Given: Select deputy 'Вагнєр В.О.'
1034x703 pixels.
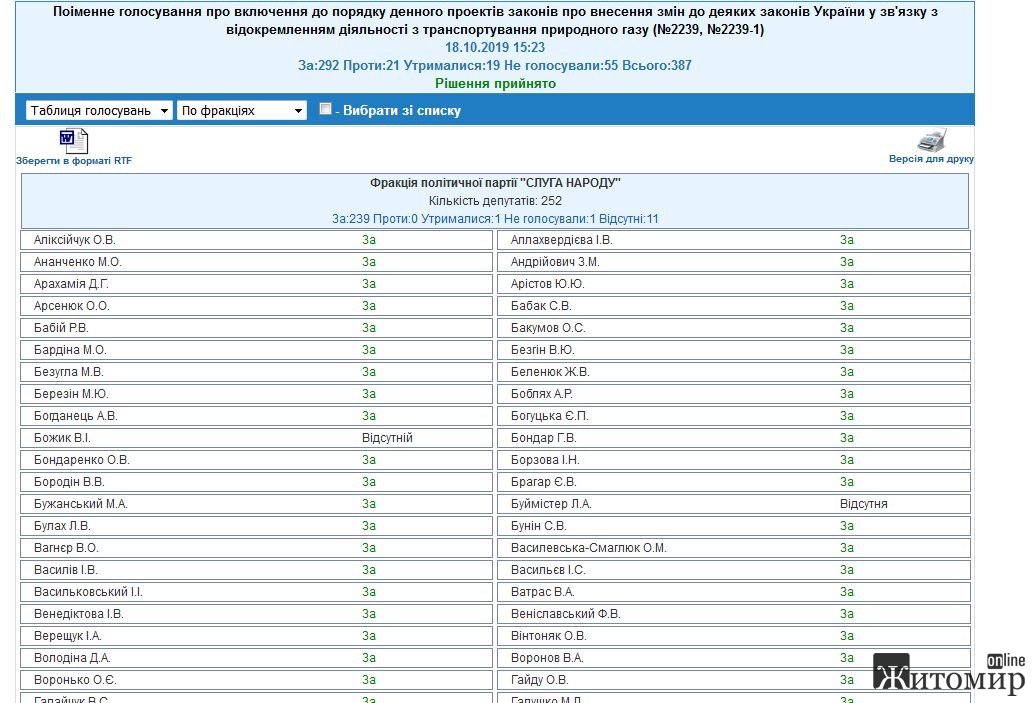Looking at the screenshot, I should [x=66, y=547].
